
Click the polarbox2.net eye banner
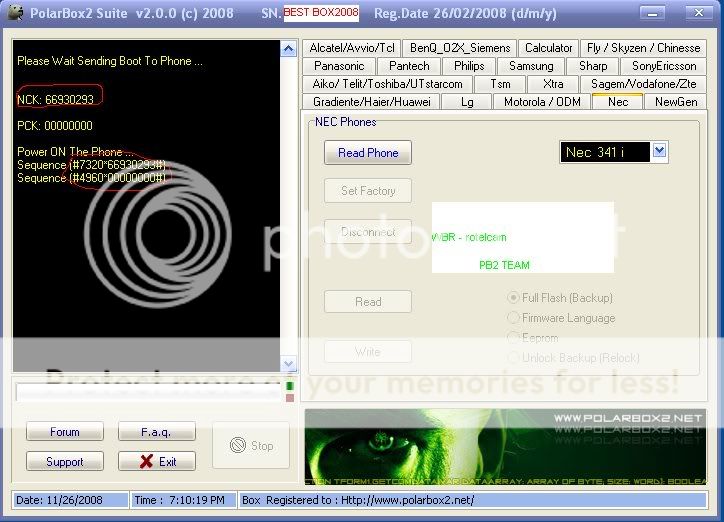point(505,446)
